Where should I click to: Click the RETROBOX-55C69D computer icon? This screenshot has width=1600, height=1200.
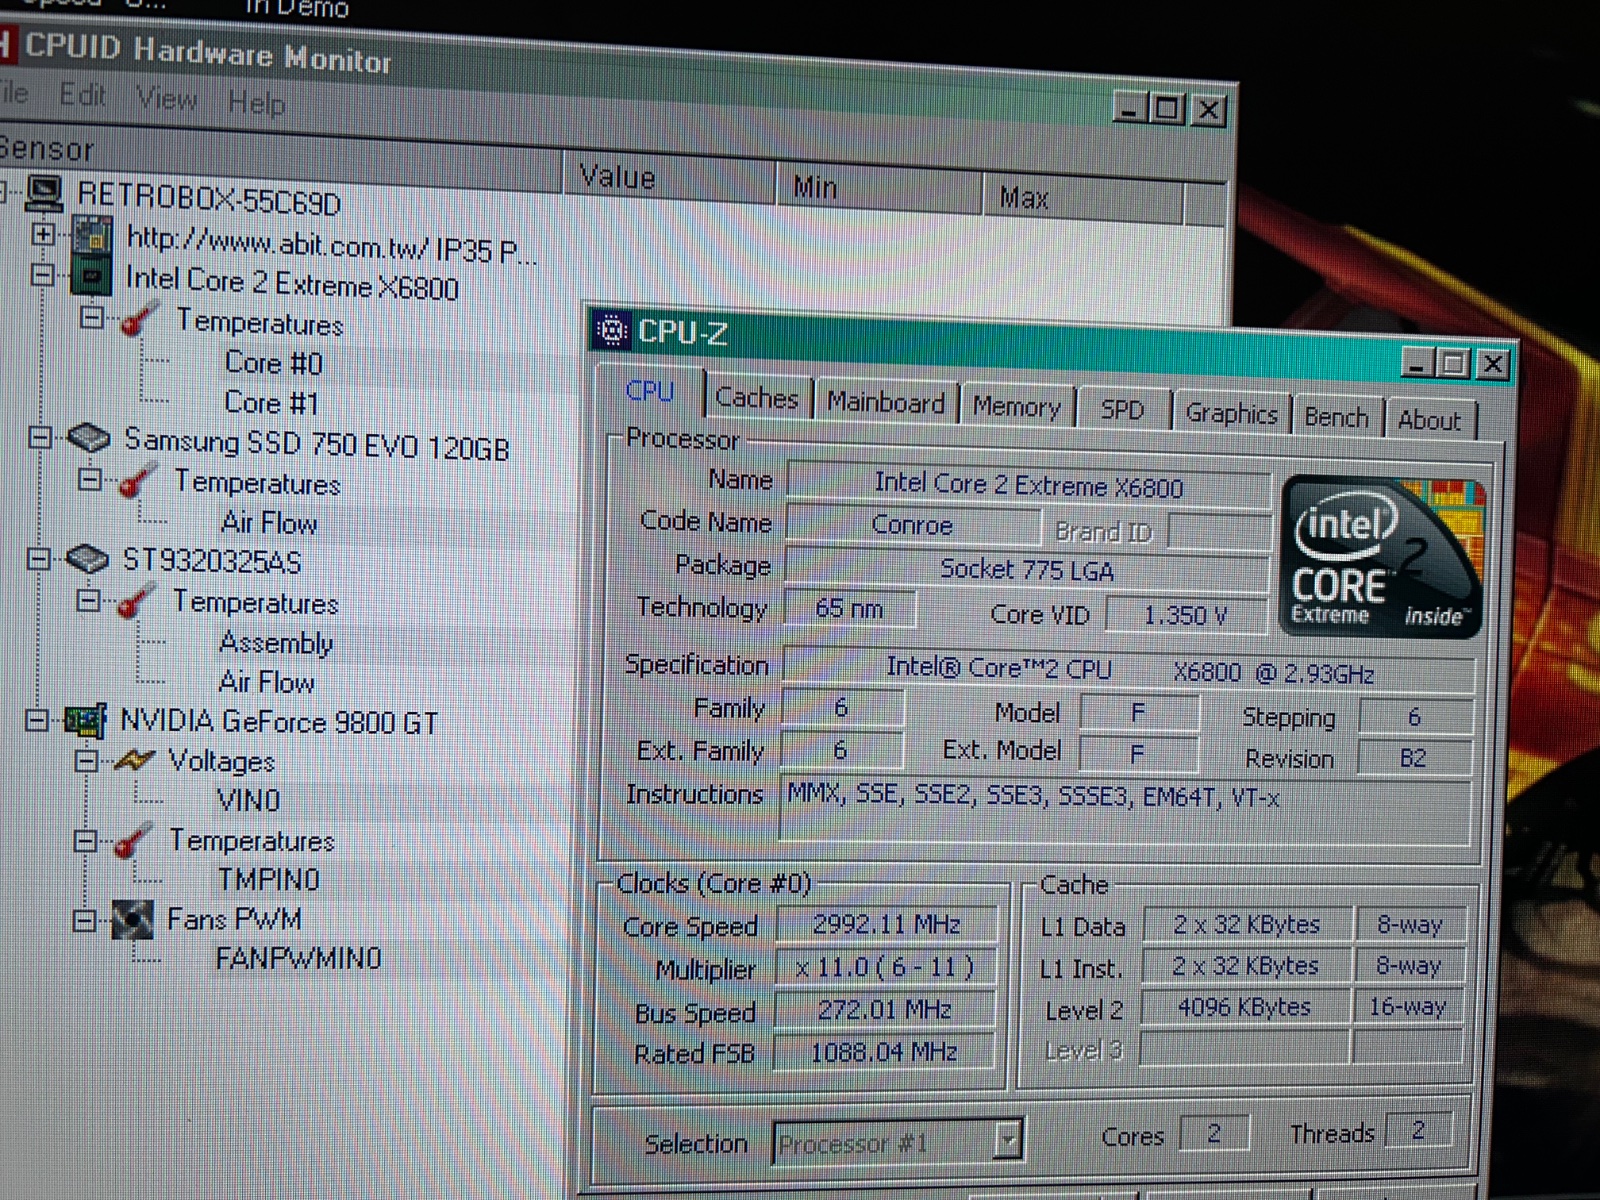[x=46, y=193]
